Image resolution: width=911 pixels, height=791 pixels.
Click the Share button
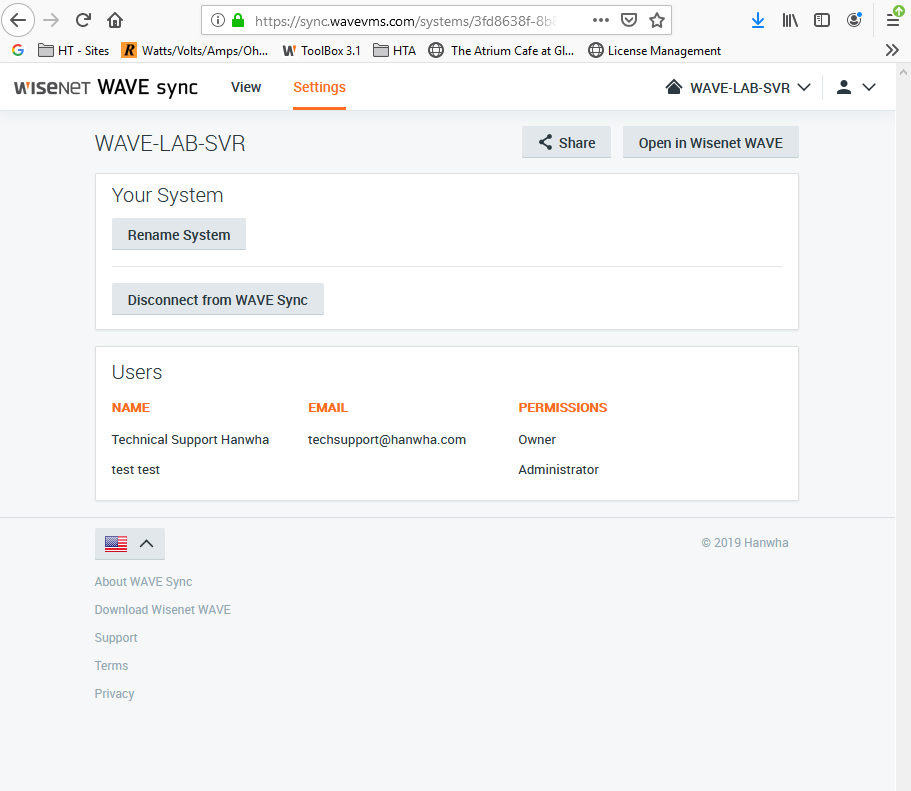[x=566, y=142]
